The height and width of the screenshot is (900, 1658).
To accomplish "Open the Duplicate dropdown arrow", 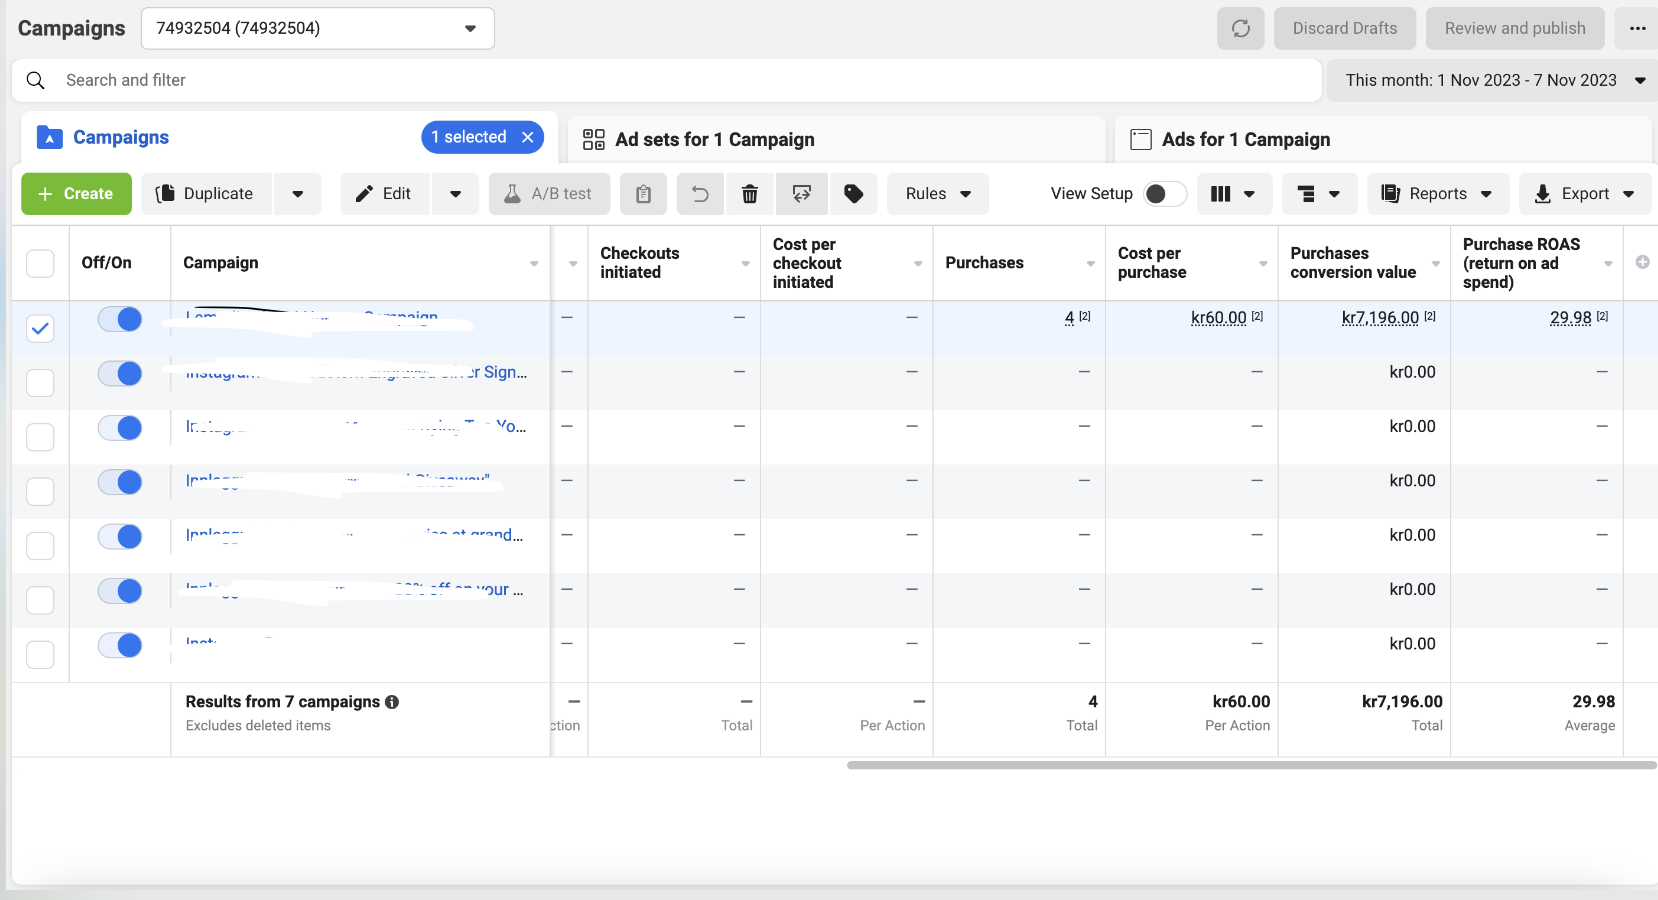I will point(298,194).
